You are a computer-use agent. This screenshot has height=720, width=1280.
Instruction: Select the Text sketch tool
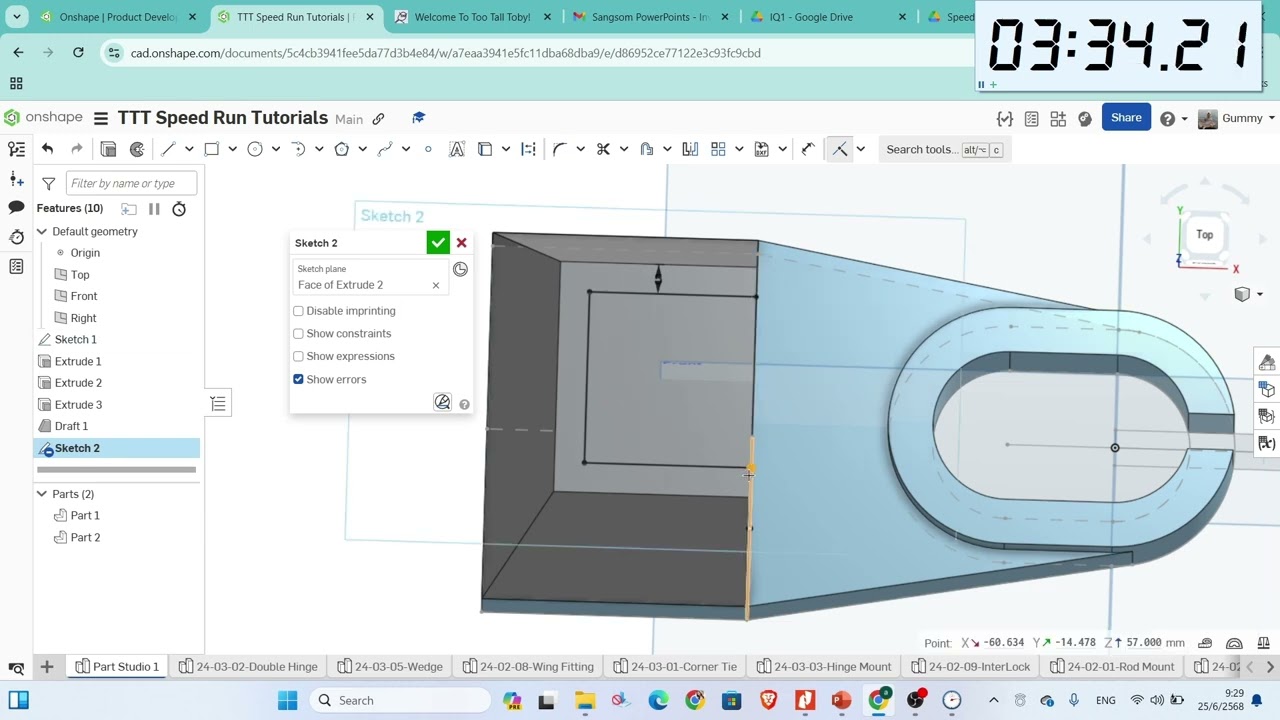[457, 149]
